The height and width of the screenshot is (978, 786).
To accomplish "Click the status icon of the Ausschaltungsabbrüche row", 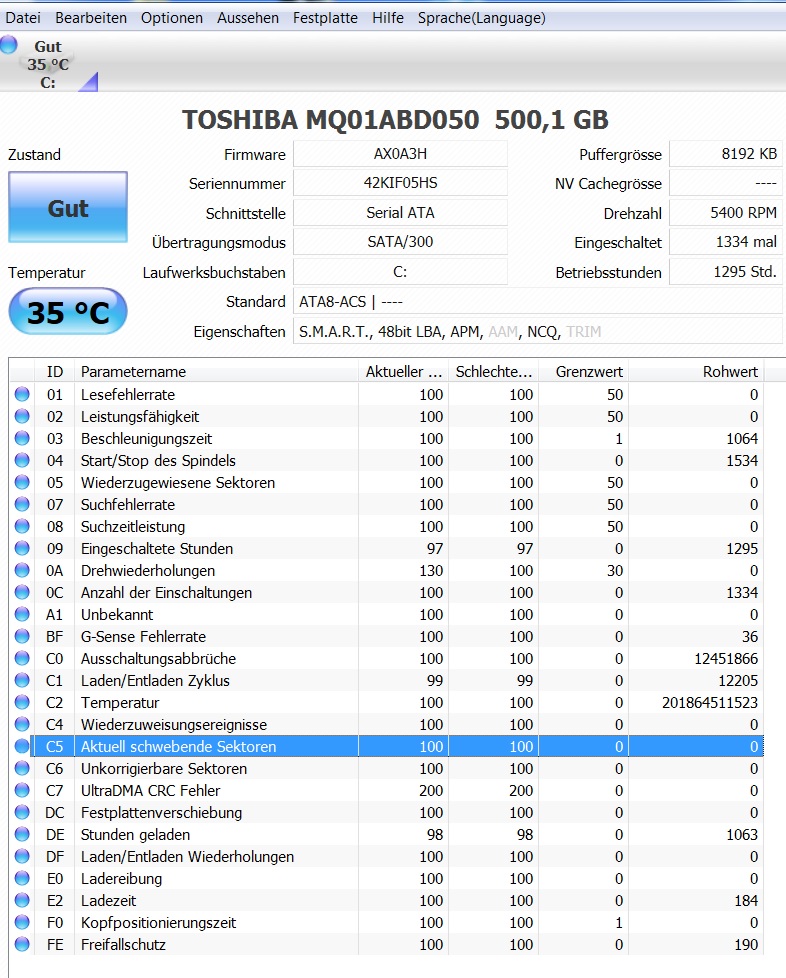I will (22, 658).
